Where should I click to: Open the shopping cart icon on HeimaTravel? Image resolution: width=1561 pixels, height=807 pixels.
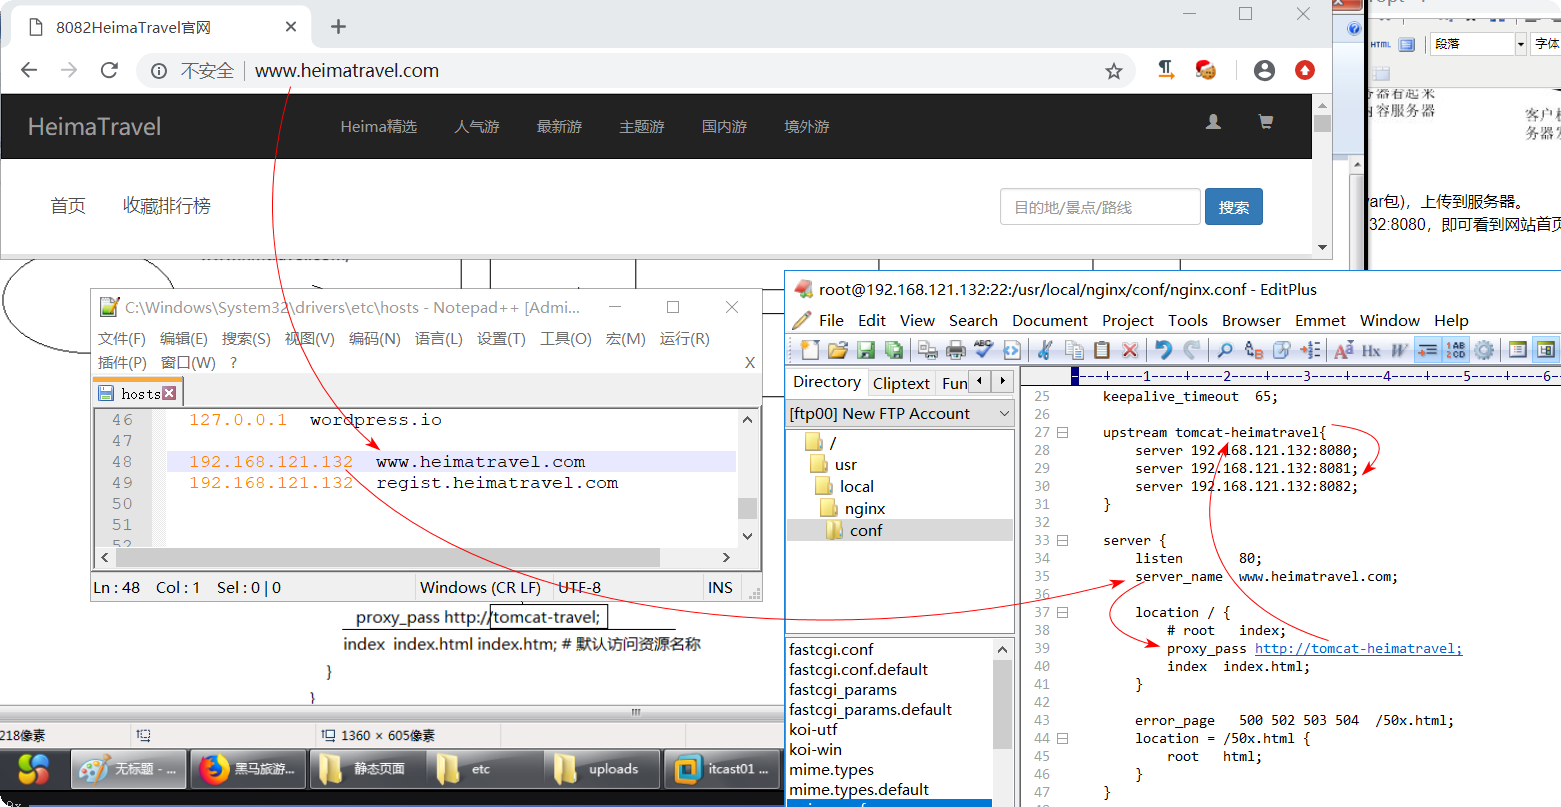point(1265,122)
